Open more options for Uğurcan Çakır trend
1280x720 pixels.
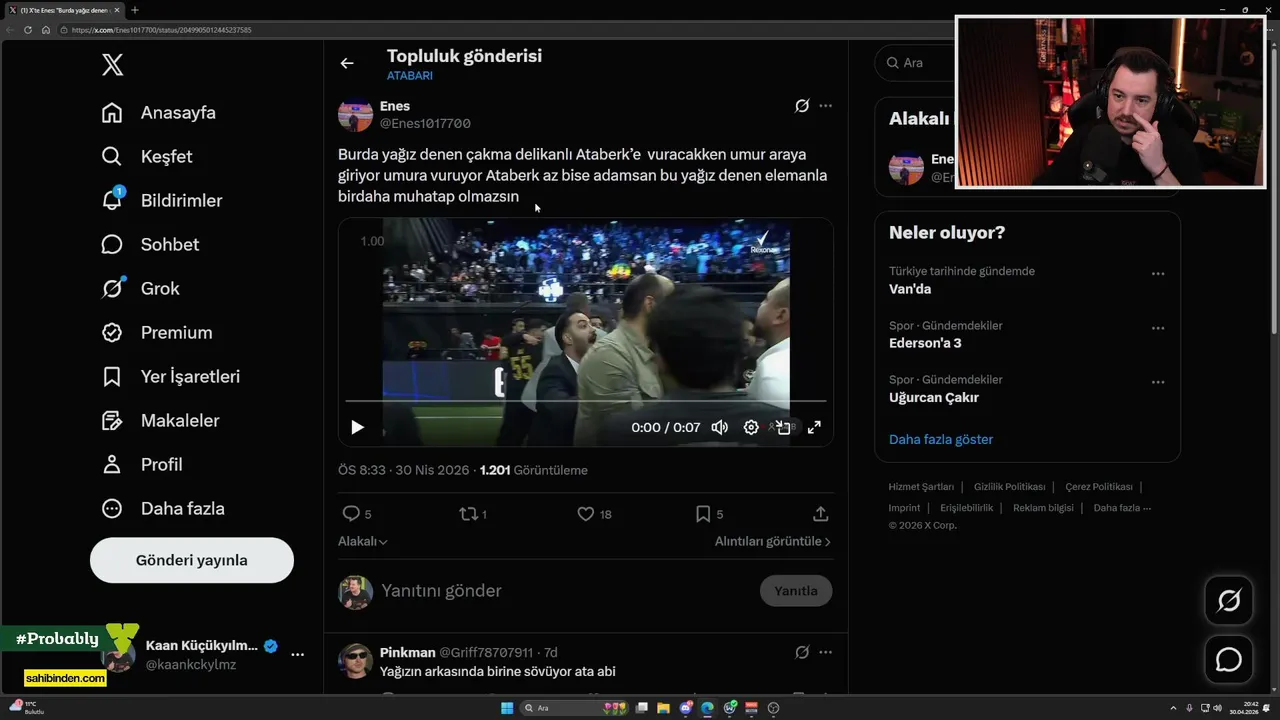pos(1158,382)
